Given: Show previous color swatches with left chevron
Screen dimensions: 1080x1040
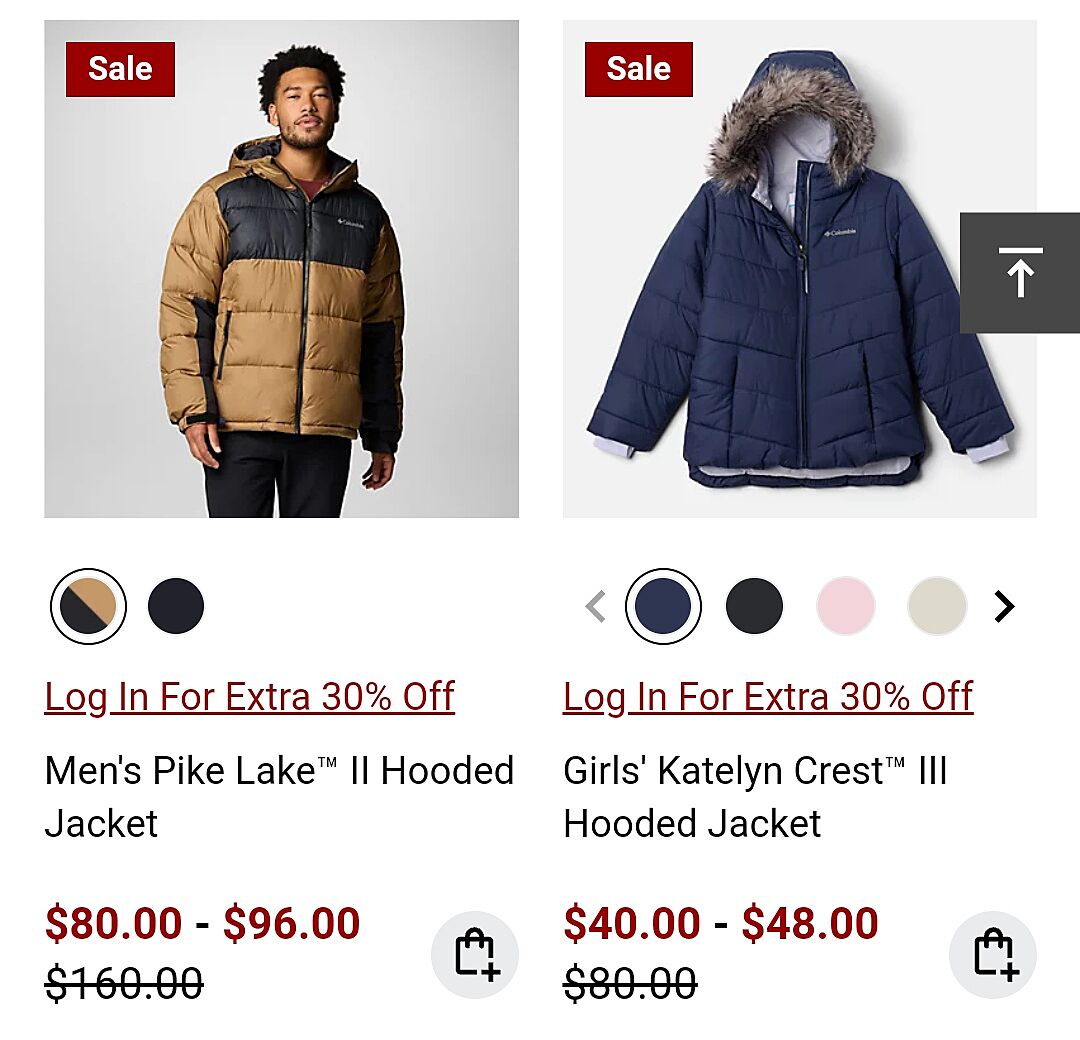Looking at the screenshot, I should (596, 606).
